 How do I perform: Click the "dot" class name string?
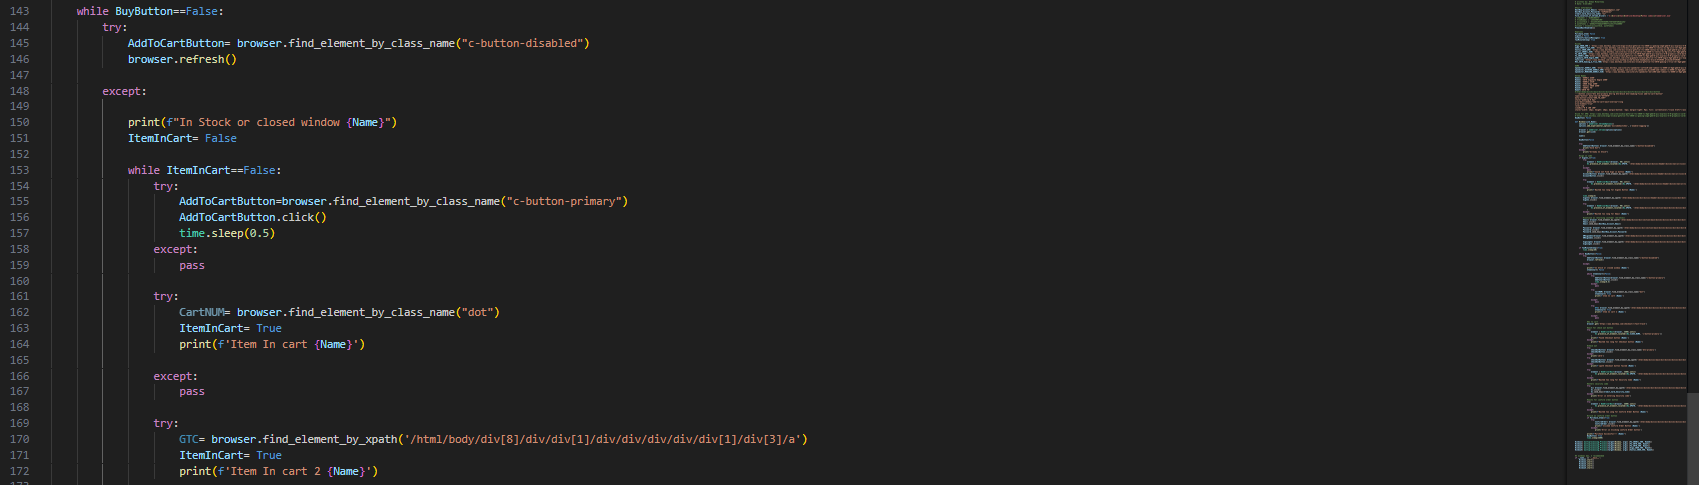(479, 312)
